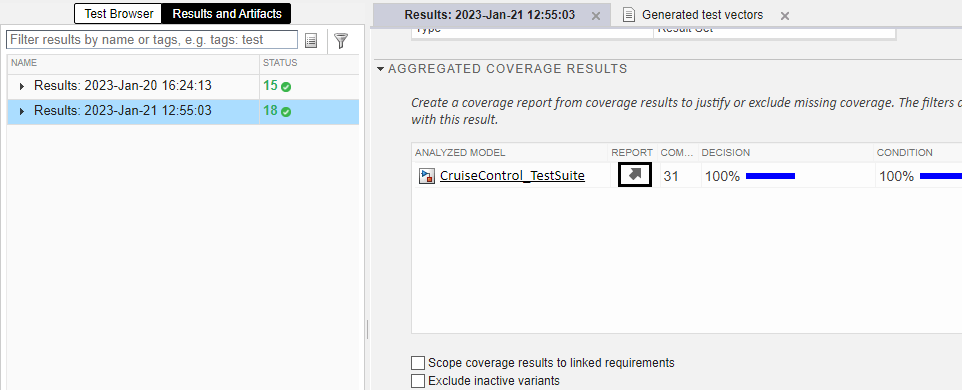
Task: Open Results: 2023-Jan-21 12:55:03 tab
Action: pyautogui.click(x=490, y=15)
